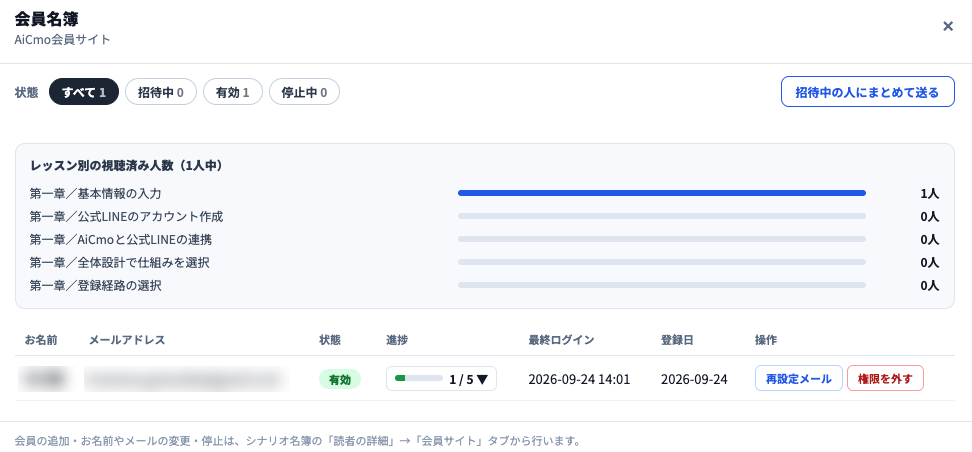Click the blurred email address cell
Screen dimensions: 972x452
[187, 379]
